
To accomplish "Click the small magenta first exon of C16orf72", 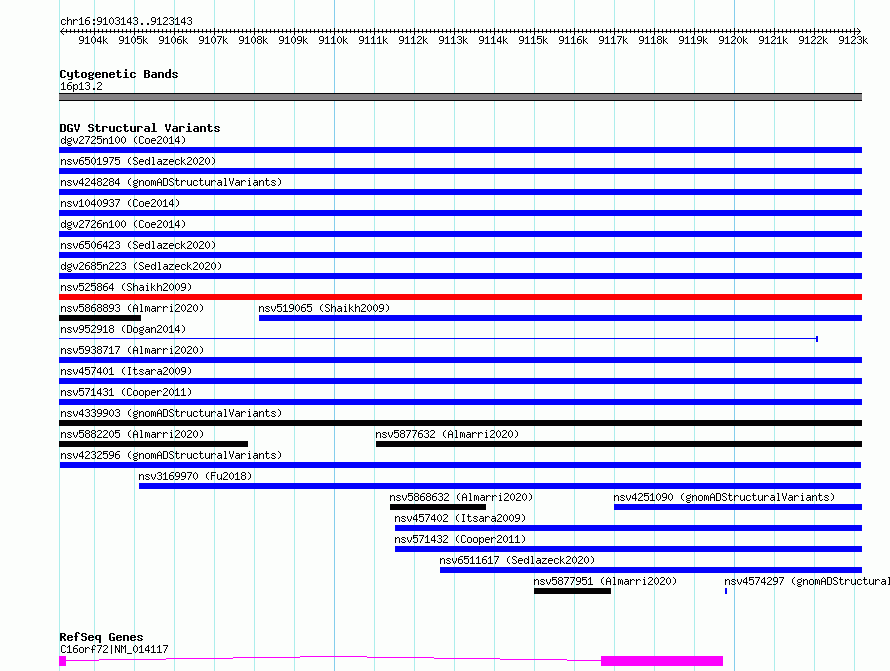I will click(x=62, y=661).
